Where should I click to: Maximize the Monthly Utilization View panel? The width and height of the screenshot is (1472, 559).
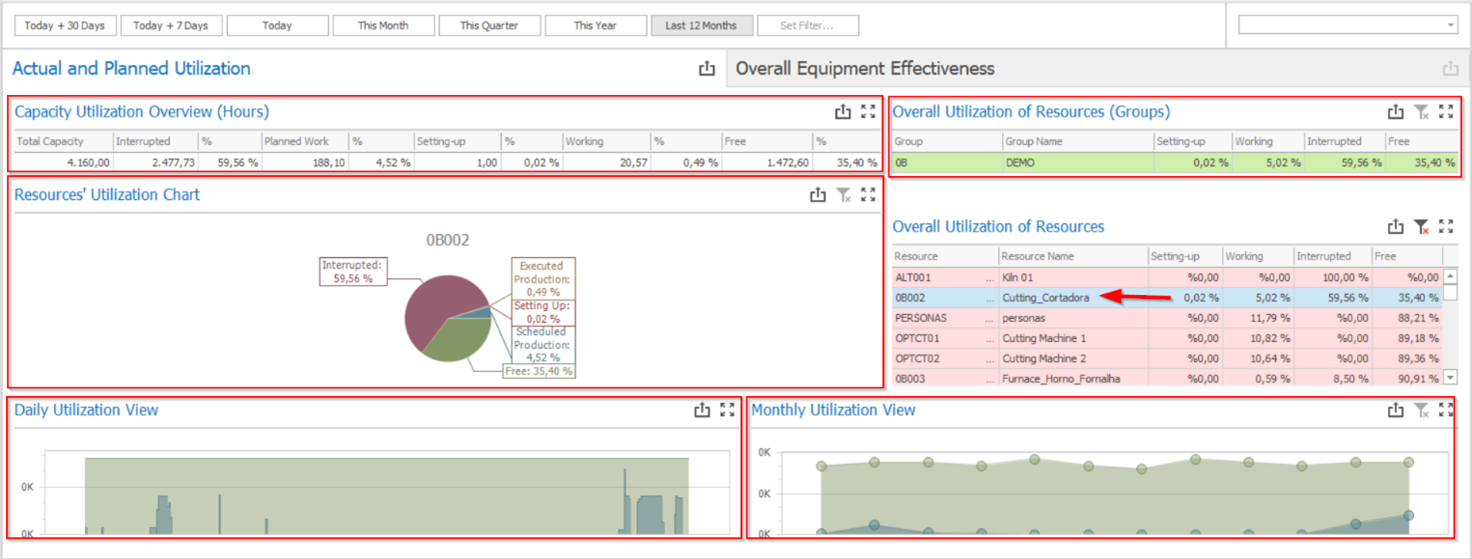coord(1446,410)
